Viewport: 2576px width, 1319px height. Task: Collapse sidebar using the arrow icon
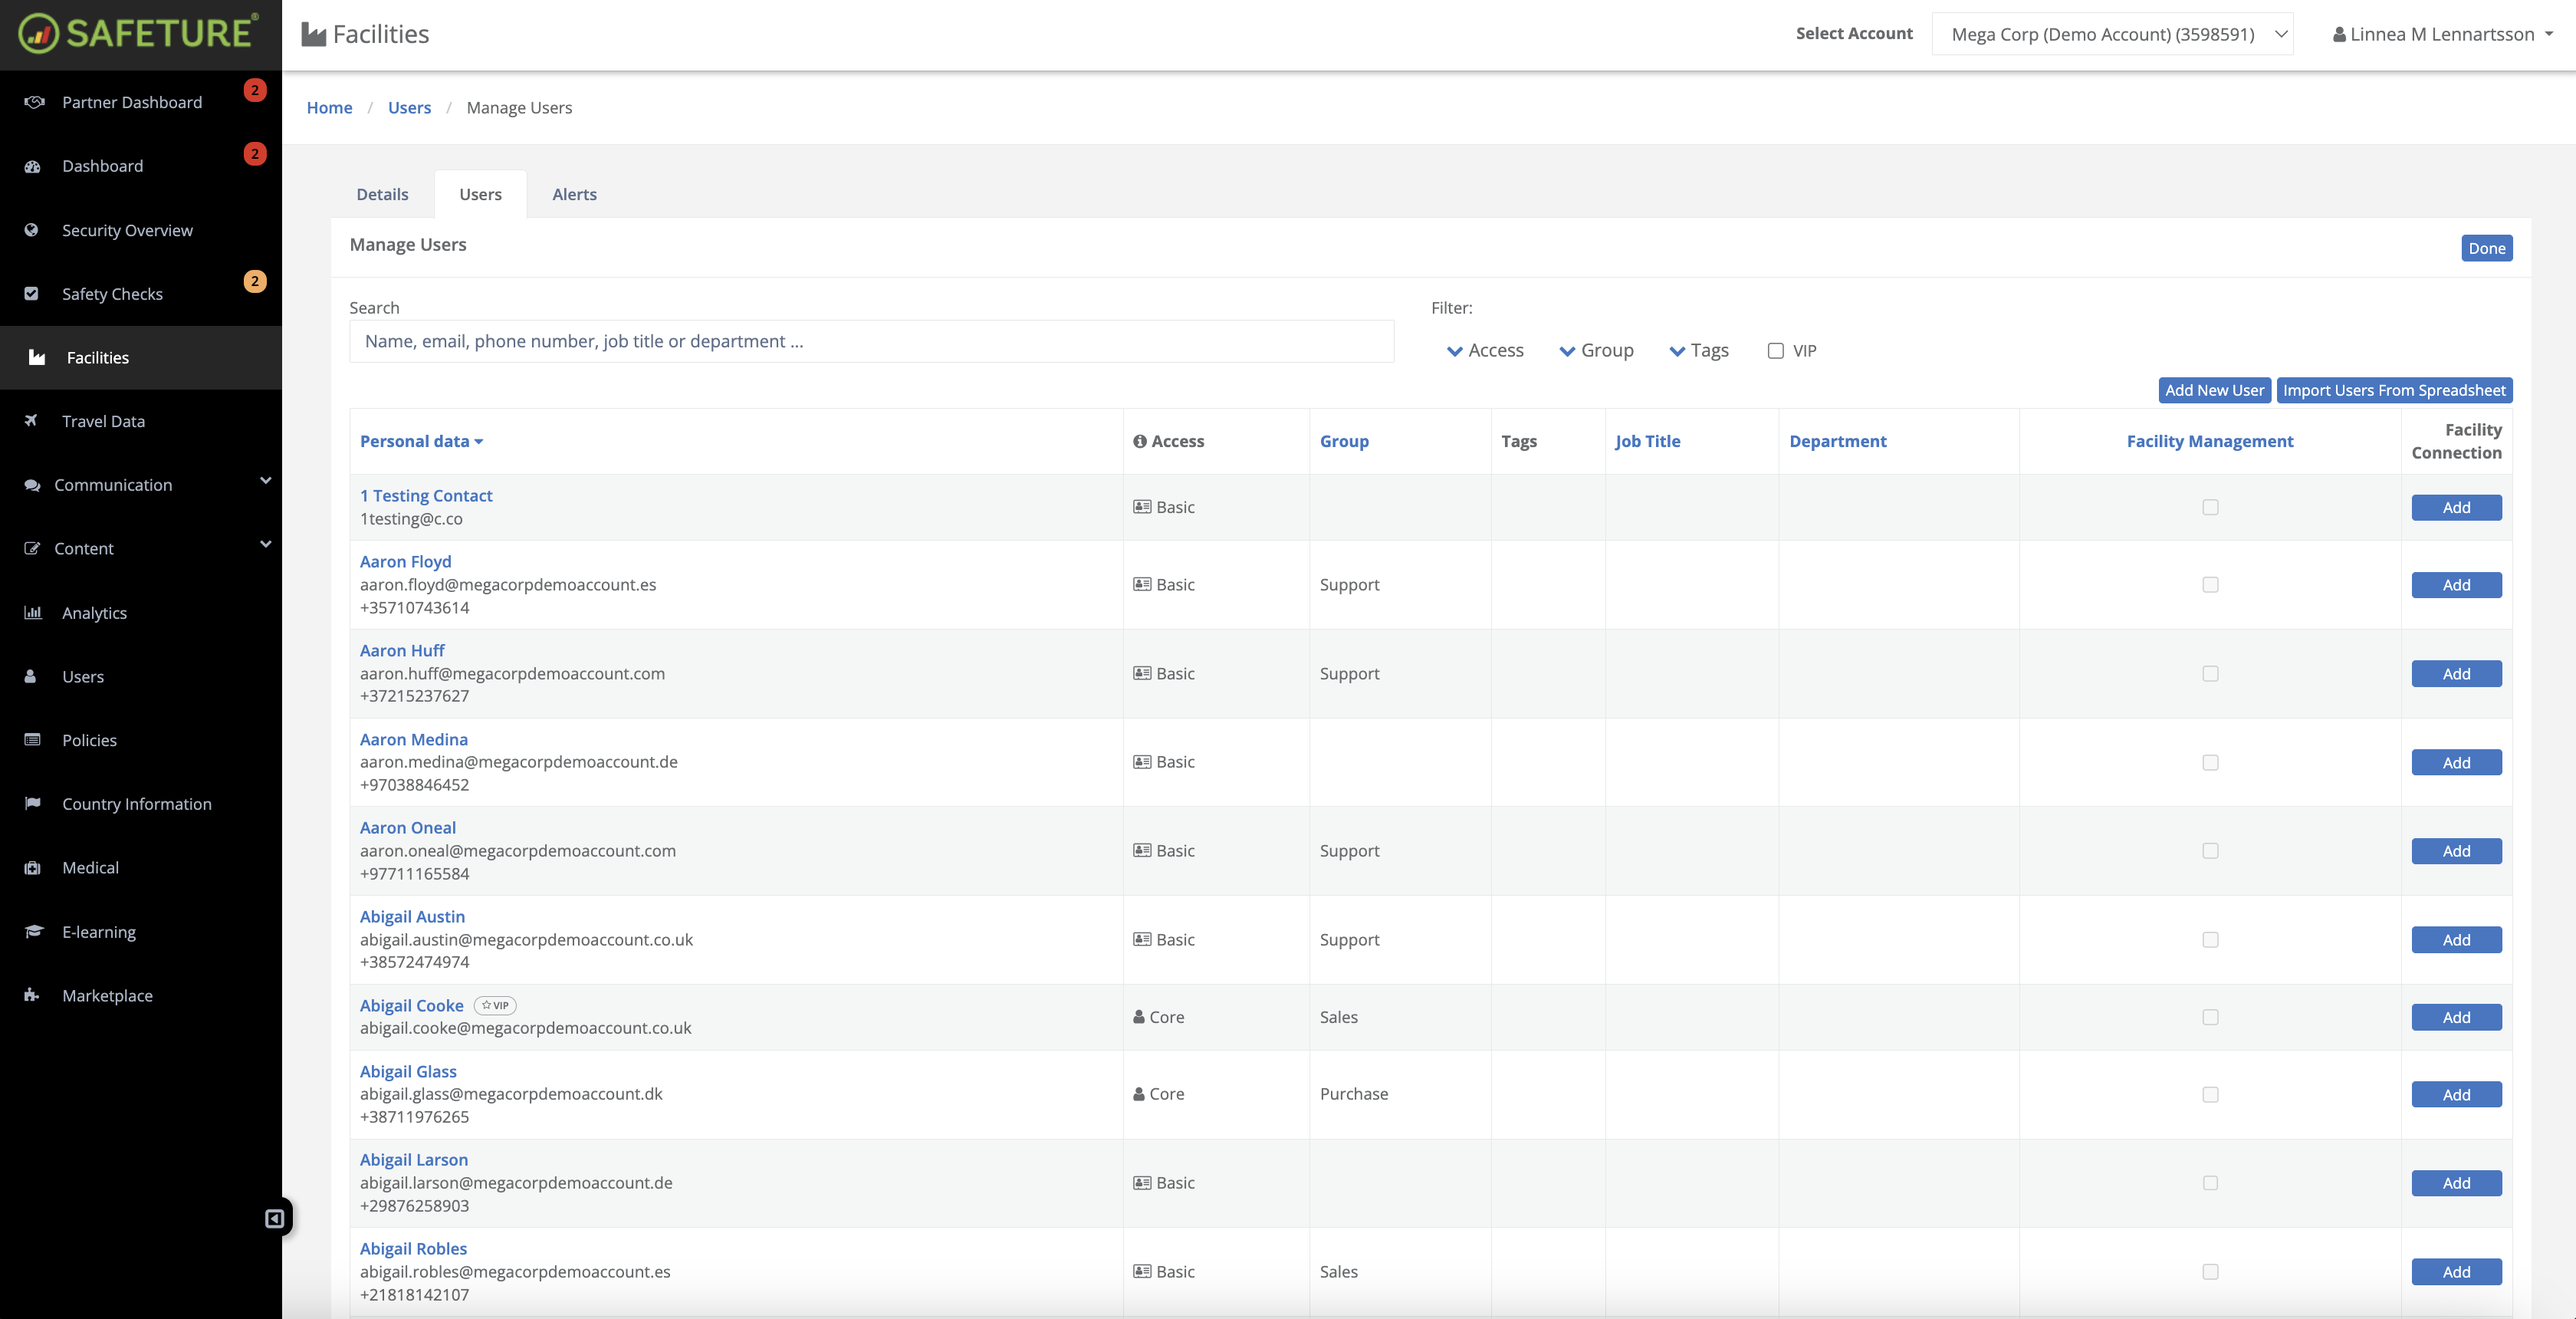[x=274, y=1218]
